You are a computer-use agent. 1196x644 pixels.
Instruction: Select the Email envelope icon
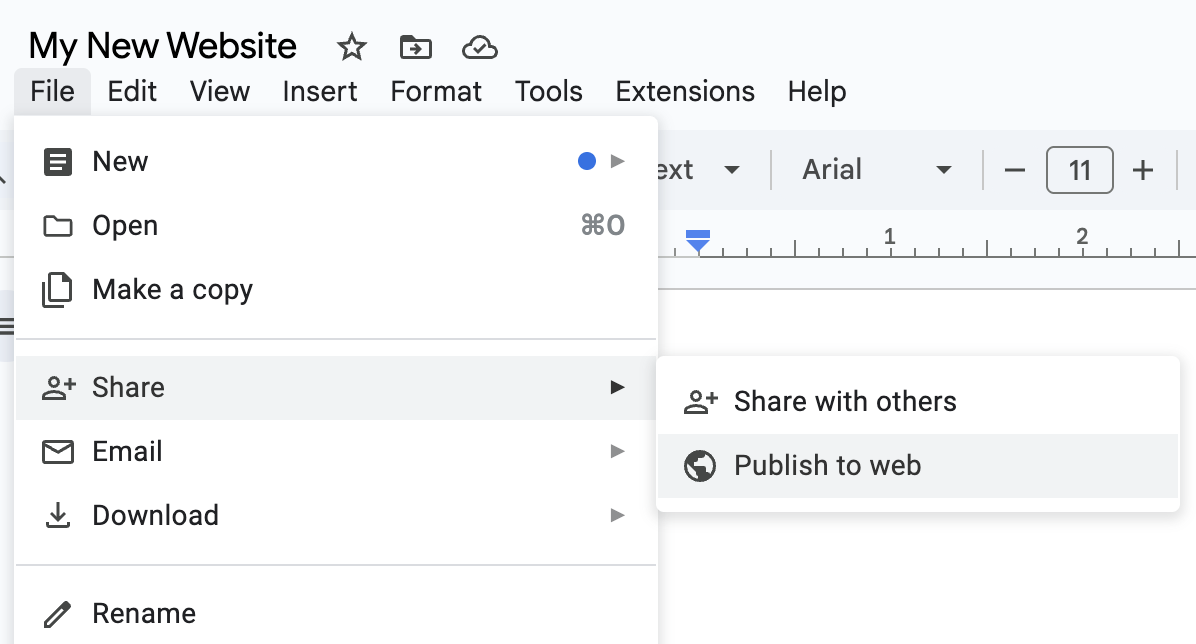click(x=58, y=451)
